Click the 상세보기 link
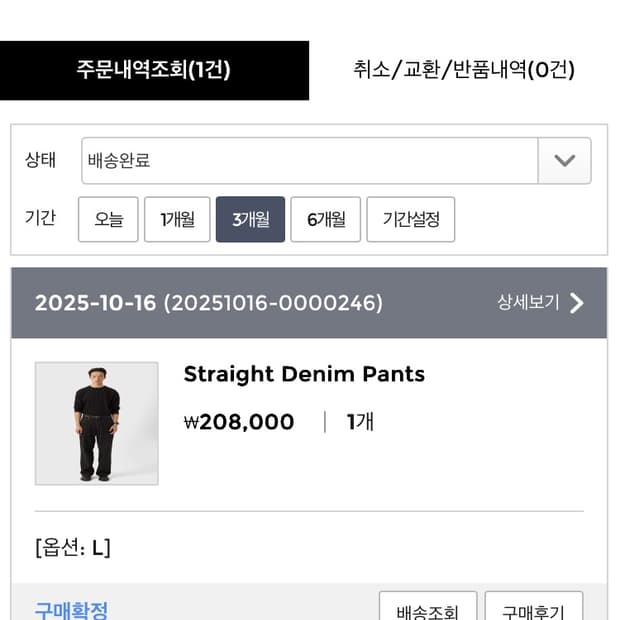The width and height of the screenshot is (620, 620). click(x=528, y=303)
